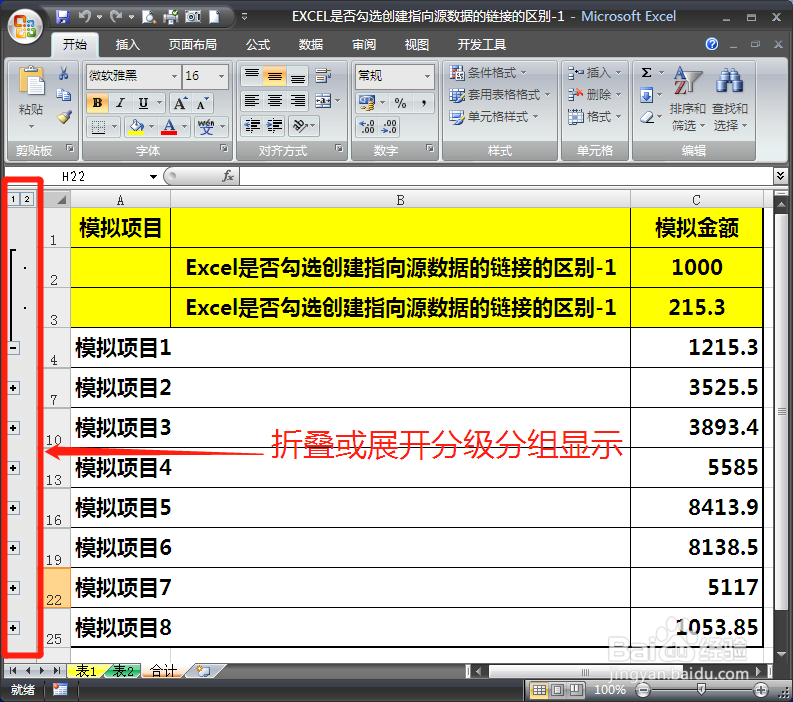793x702 pixels.
Task: Open the 公式 ribbon tab
Action: click(x=258, y=45)
